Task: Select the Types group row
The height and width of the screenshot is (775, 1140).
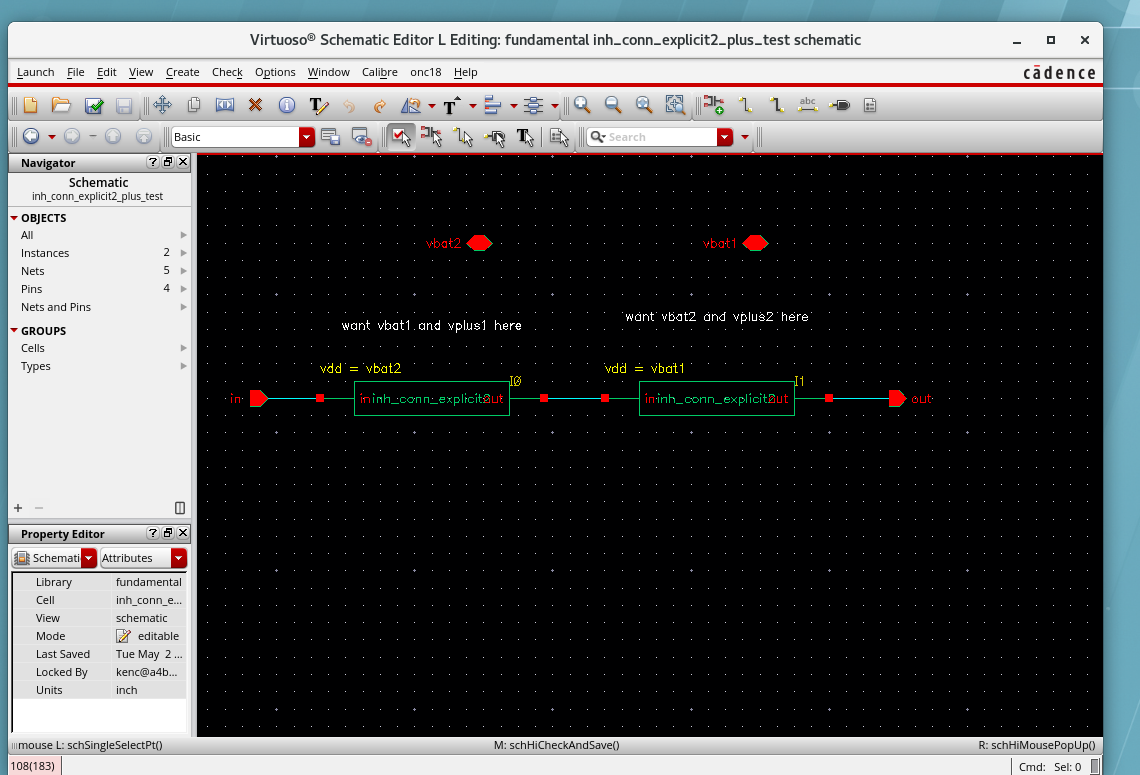Action: 100,366
